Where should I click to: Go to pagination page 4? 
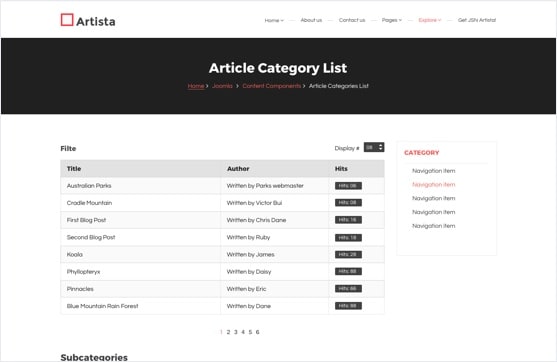pos(243,332)
